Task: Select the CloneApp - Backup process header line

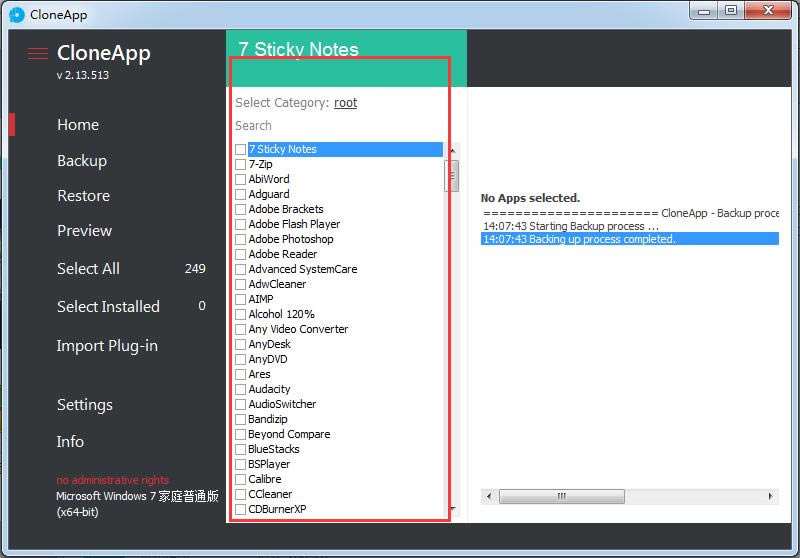Action: pos(630,213)
